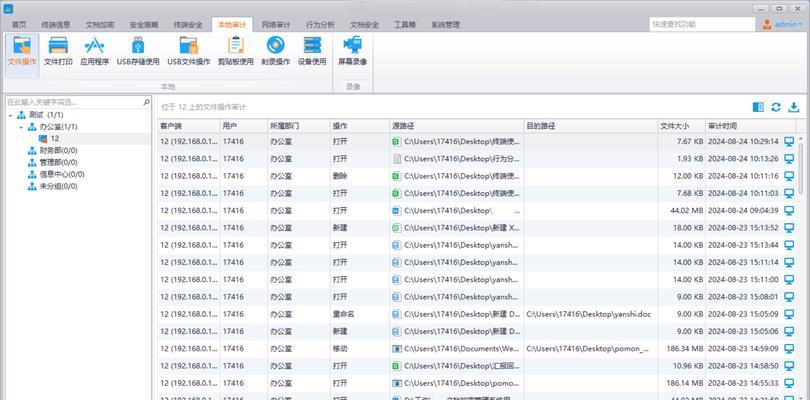Switch to the 网络审计 tab
Viewport: 810px width, 400px height.
click(276, 25)
